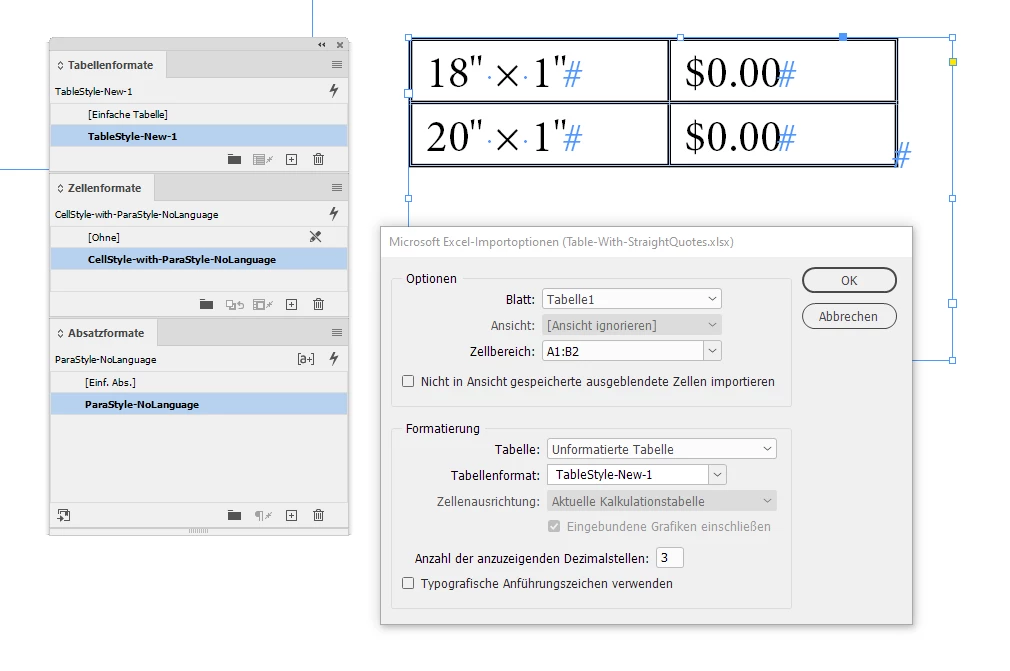Click the Zellenformate quick apply lightning icon
Viewport: 1010px width, 671px height.
click(334, 214)
